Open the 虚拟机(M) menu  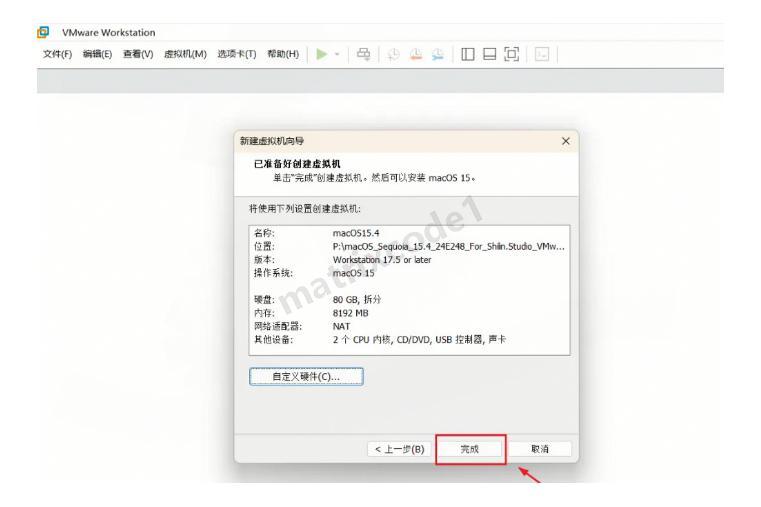[x=185, y=54]
